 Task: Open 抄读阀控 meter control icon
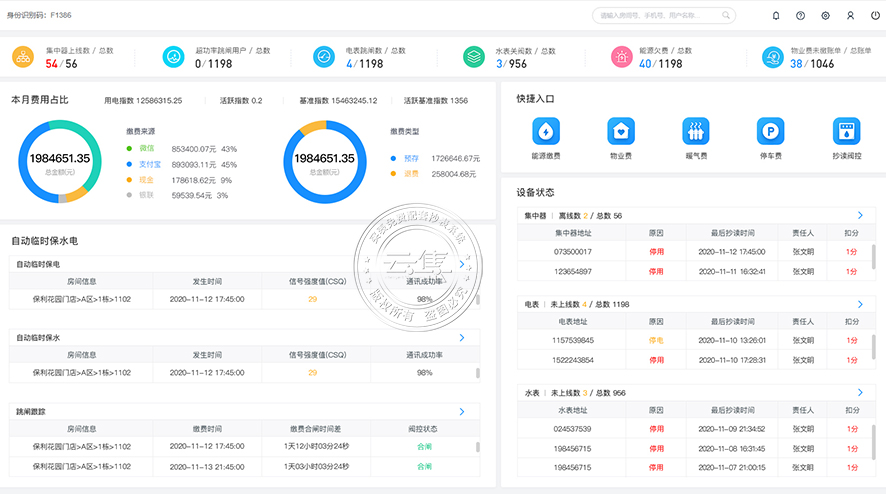click(846, 131)
